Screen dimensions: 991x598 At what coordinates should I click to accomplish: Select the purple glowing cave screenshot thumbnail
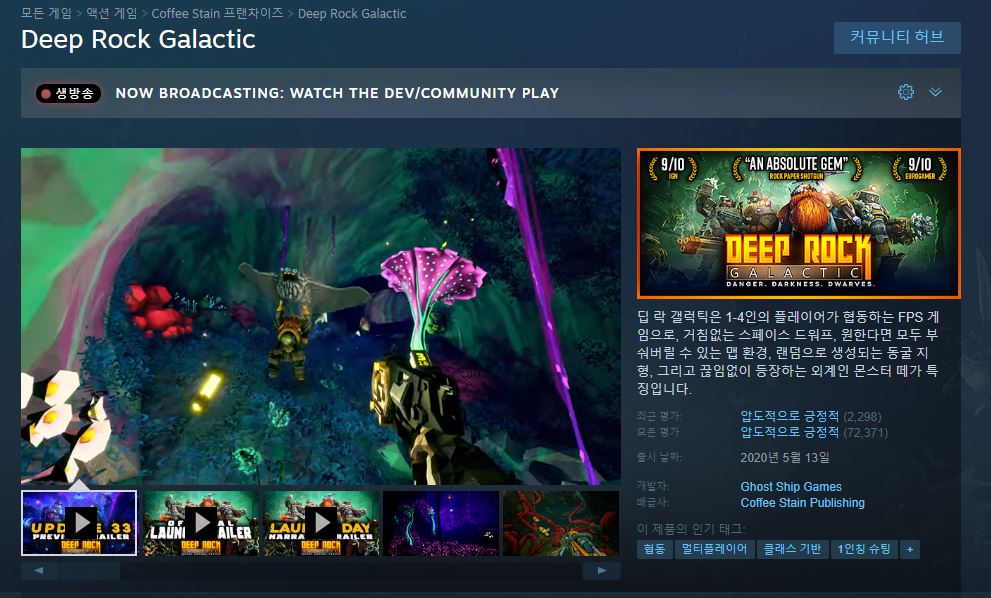click(x=440, y=522)
